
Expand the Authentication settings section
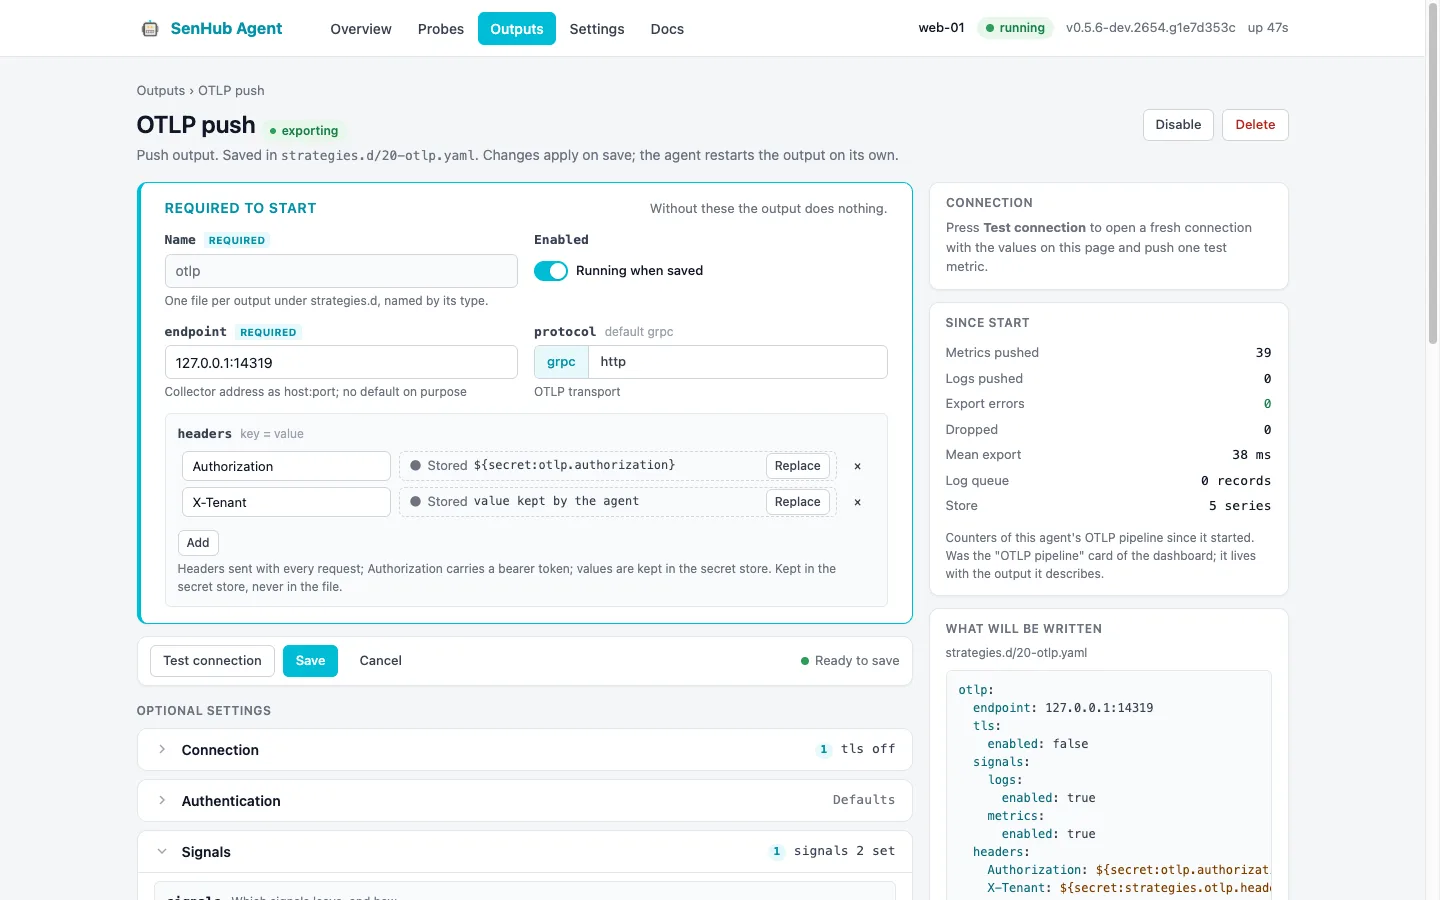click(525, 801)
